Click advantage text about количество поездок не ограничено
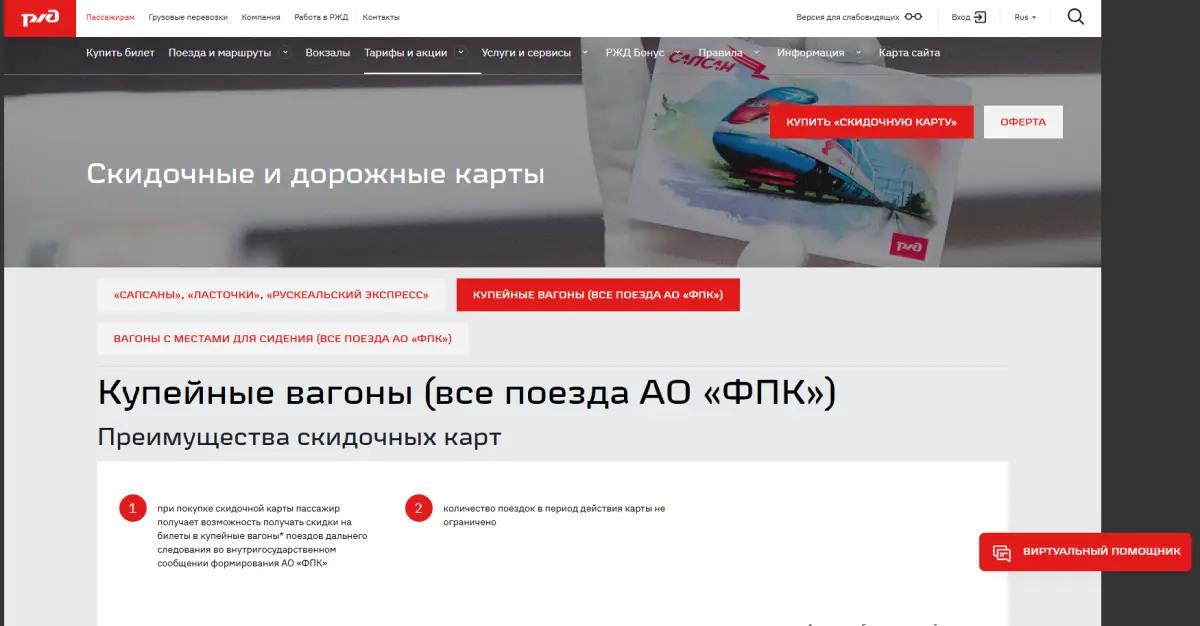1200x626 pixels. point(553,515)
